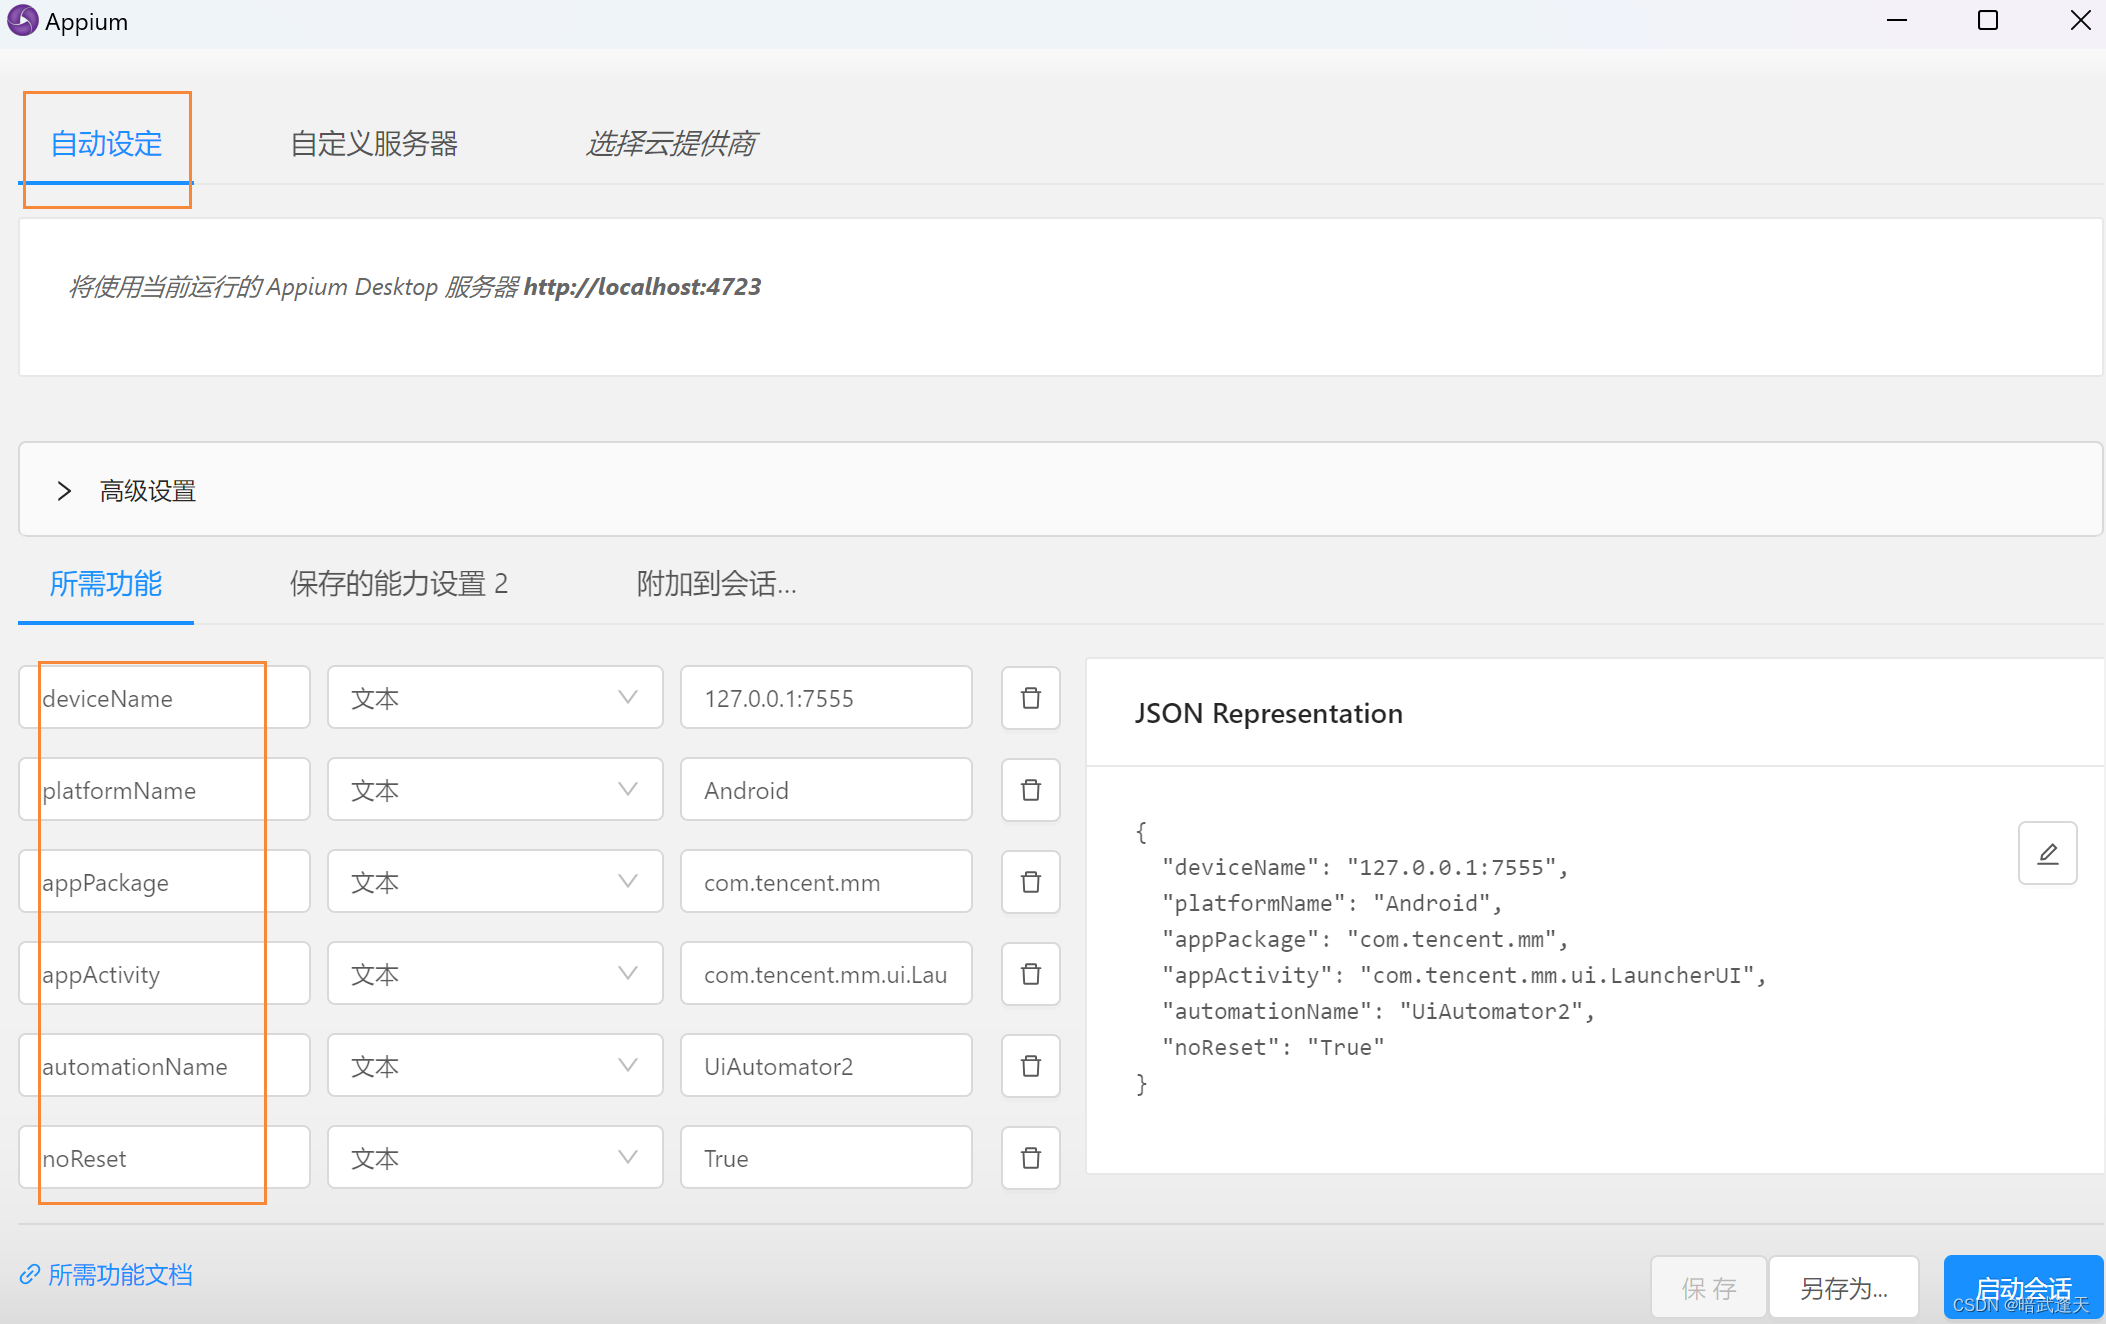Edit the raw JSON representation
This screenshot has width=2106, height=1324.
coord(2047,853)
